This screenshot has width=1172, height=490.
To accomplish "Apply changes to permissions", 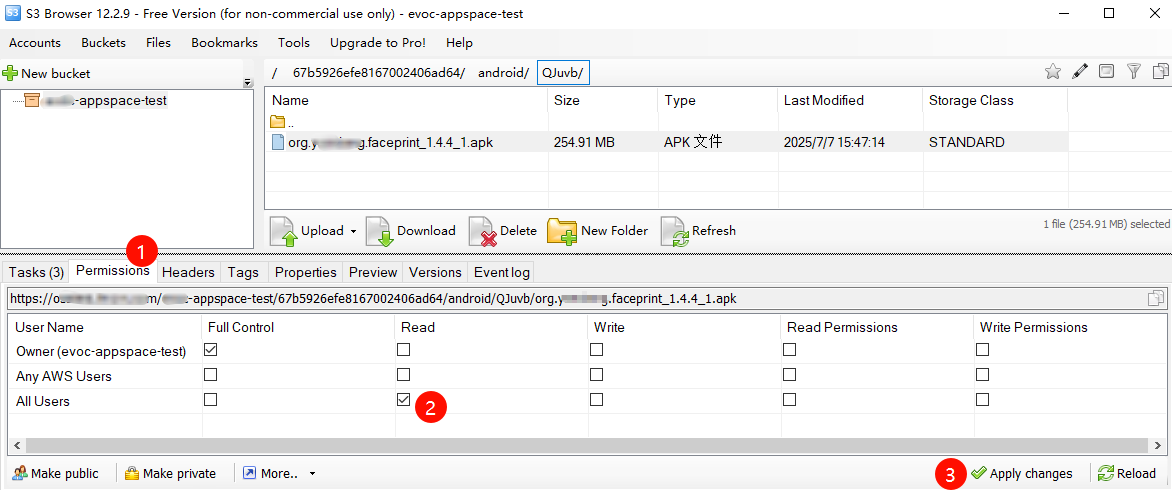I will coord(1022,474).
